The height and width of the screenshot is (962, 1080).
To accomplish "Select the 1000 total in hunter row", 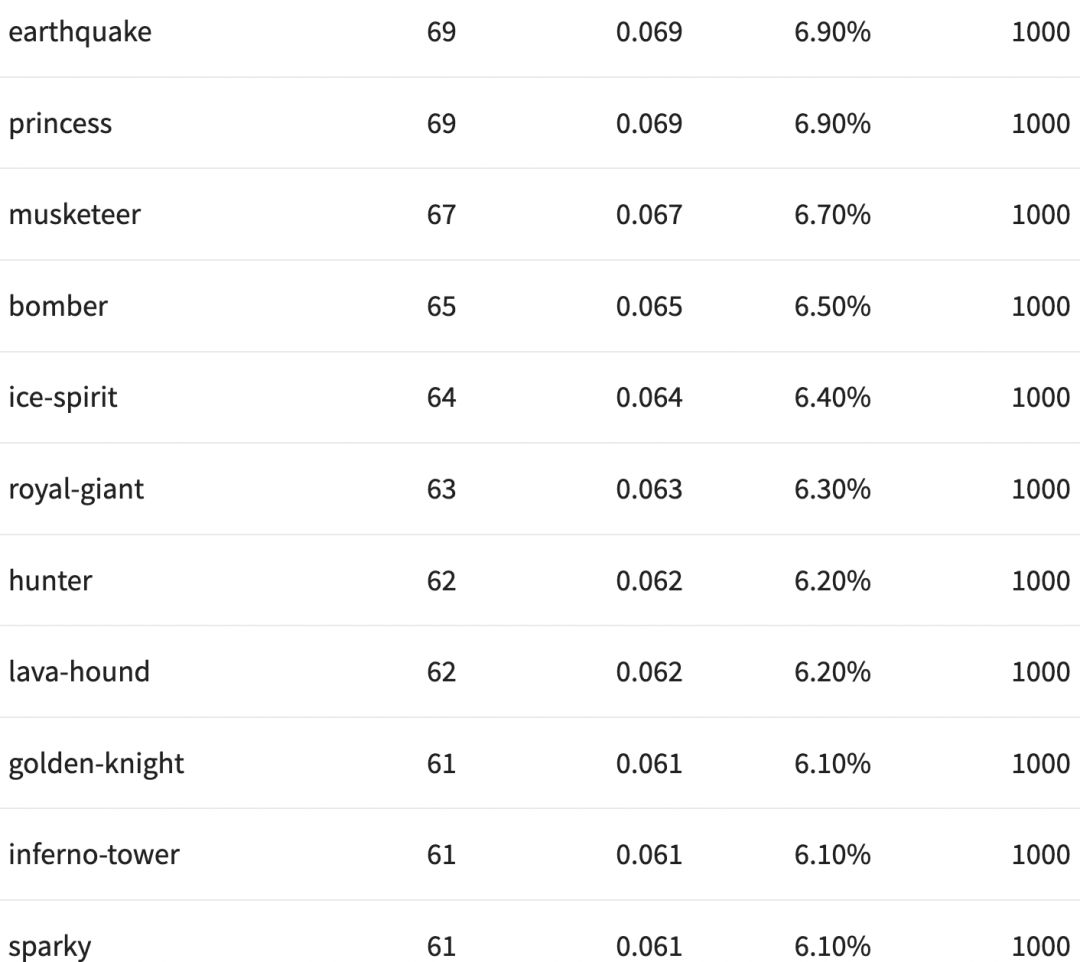I will pyautogui.click(x=1040, y=581).
